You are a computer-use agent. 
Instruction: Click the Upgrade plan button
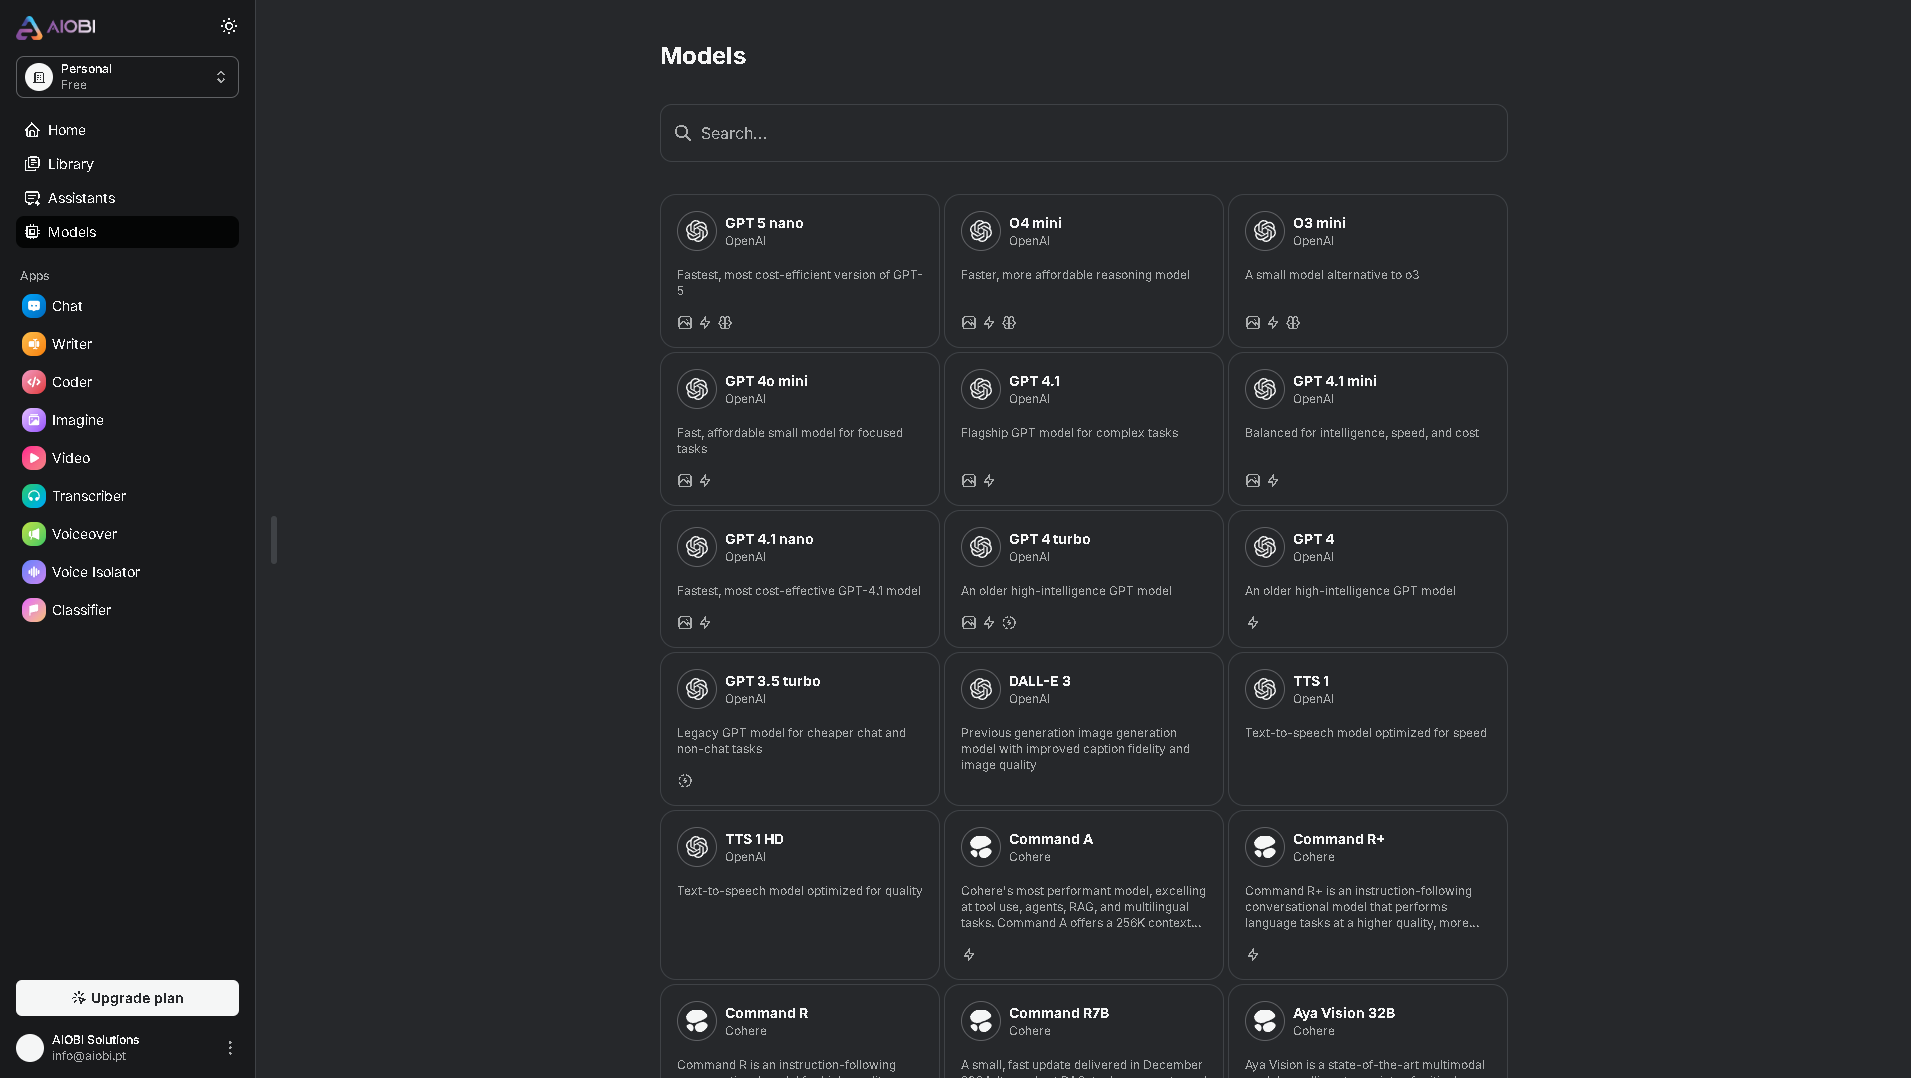(x=127, y=998)
